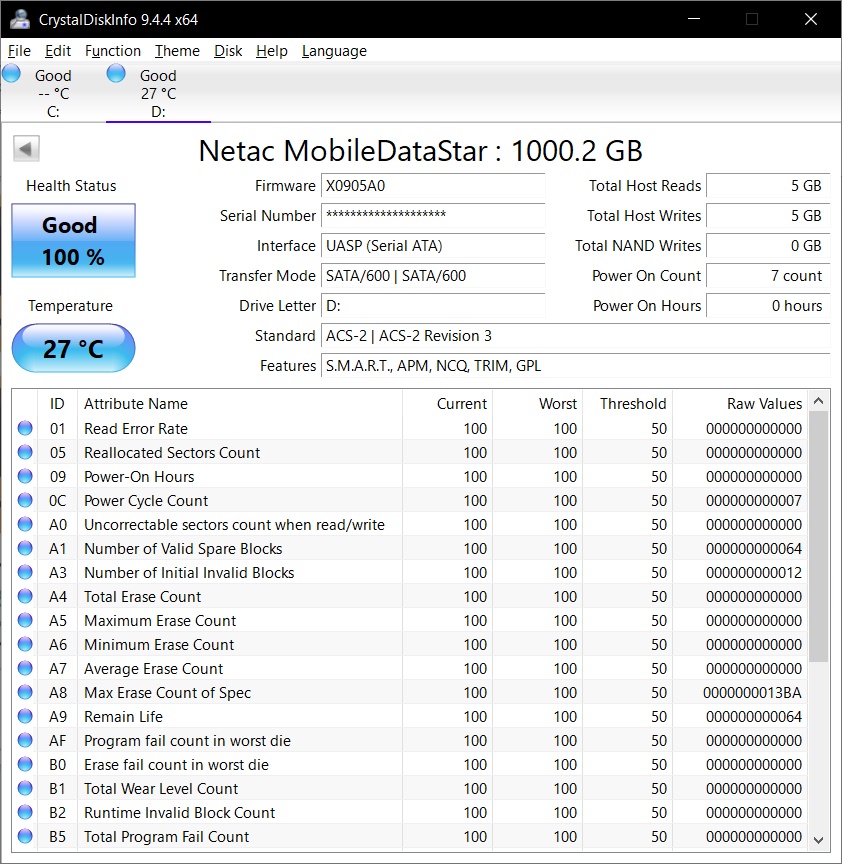This screenshot has width=842, height=864.
Task: Open the File menu
Action: [19, 51]
